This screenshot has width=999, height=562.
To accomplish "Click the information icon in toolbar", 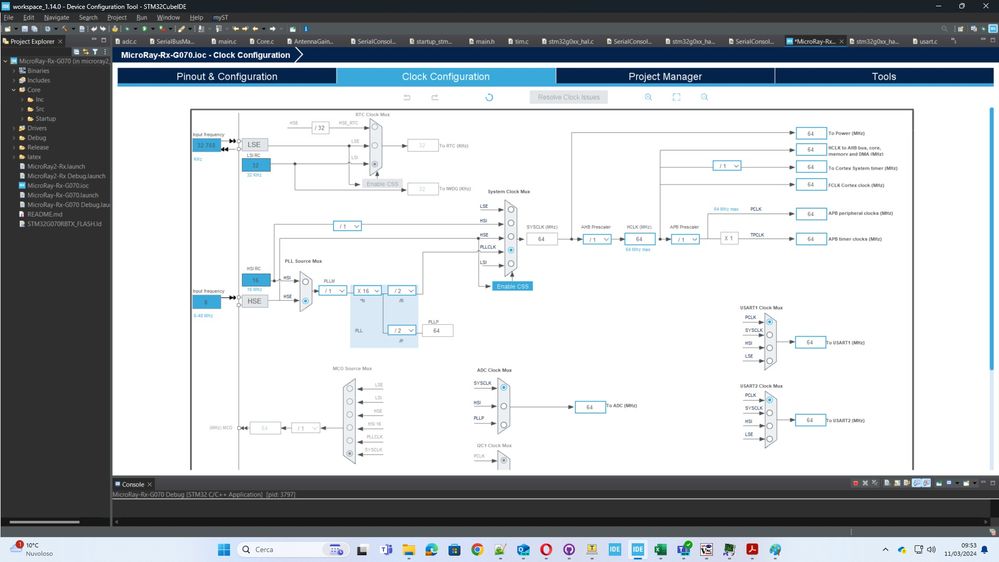I will tap(306, 29).
